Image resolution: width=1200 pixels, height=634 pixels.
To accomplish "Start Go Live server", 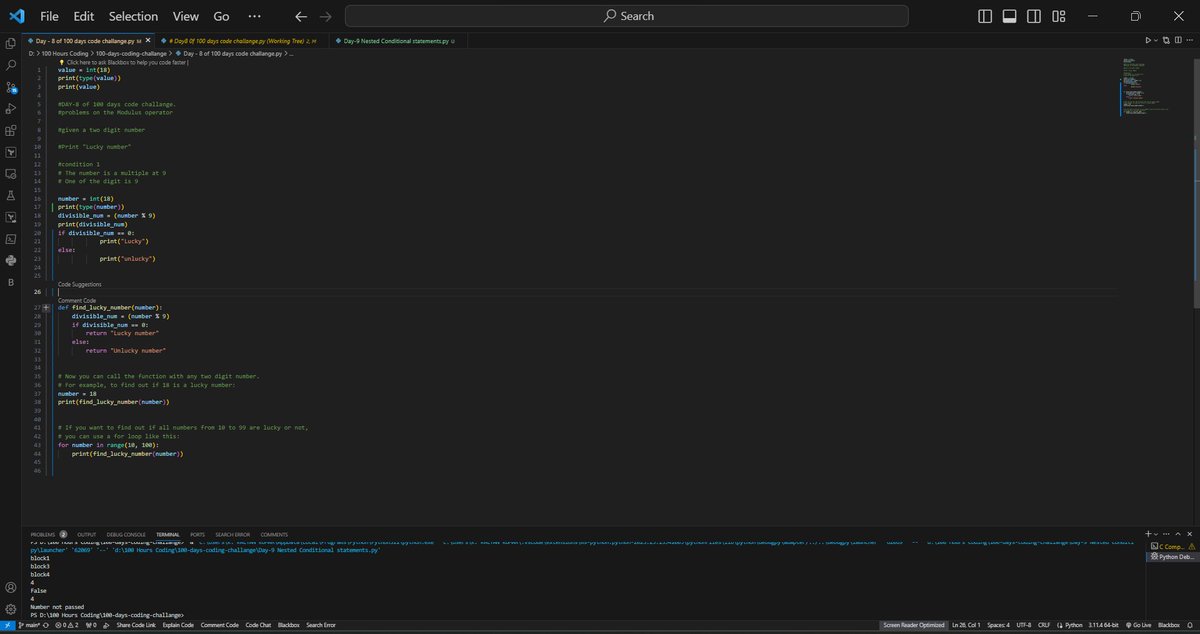I will click(1141, 625).
